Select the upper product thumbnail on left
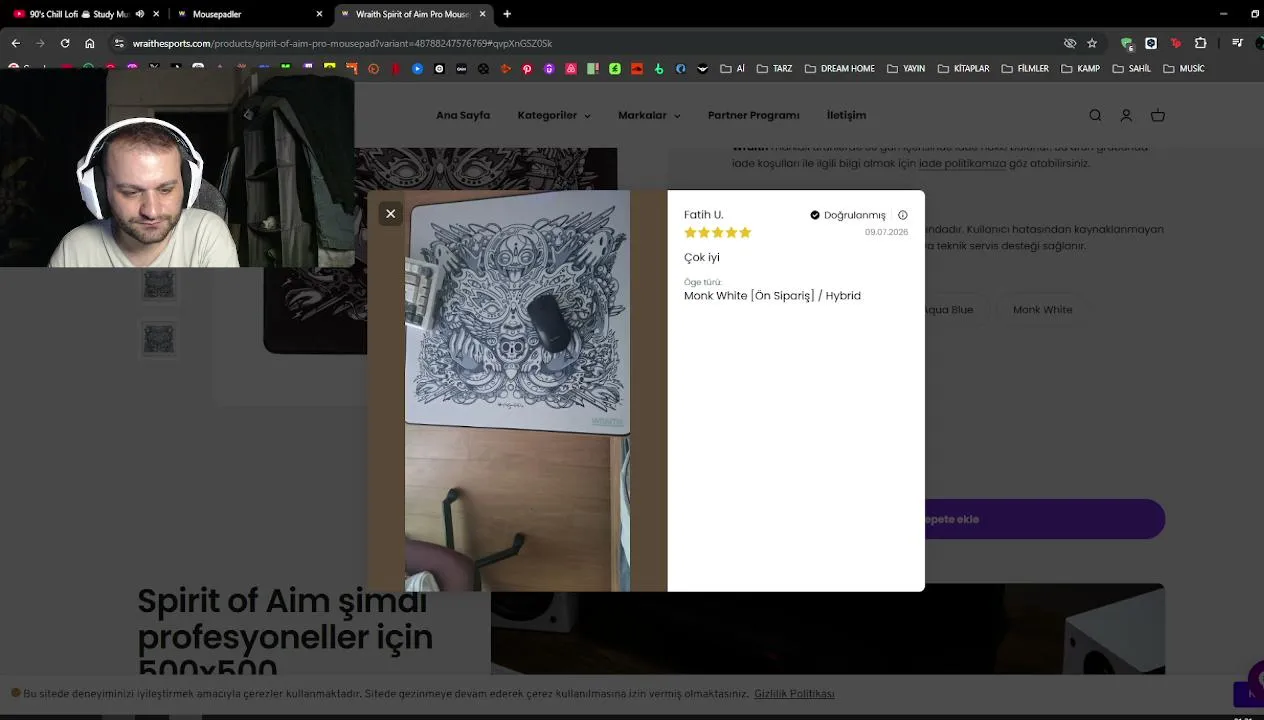The image size is (1264, 720). (x=158, y=284)
